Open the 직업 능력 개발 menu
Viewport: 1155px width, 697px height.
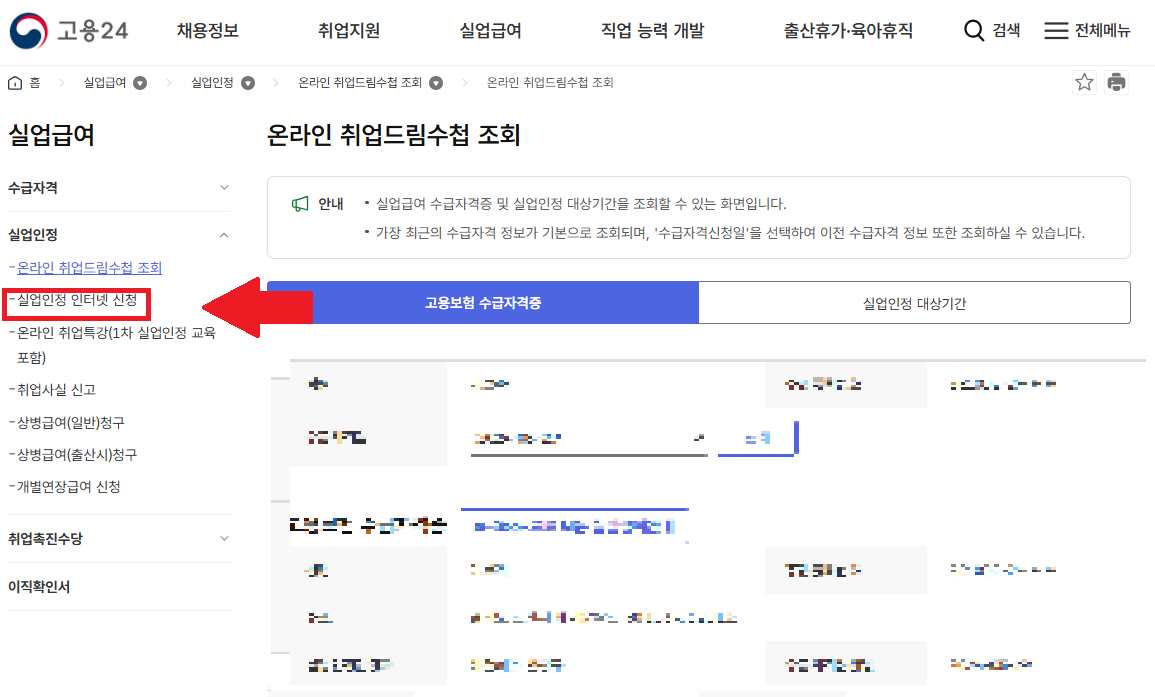click(651, 30)
